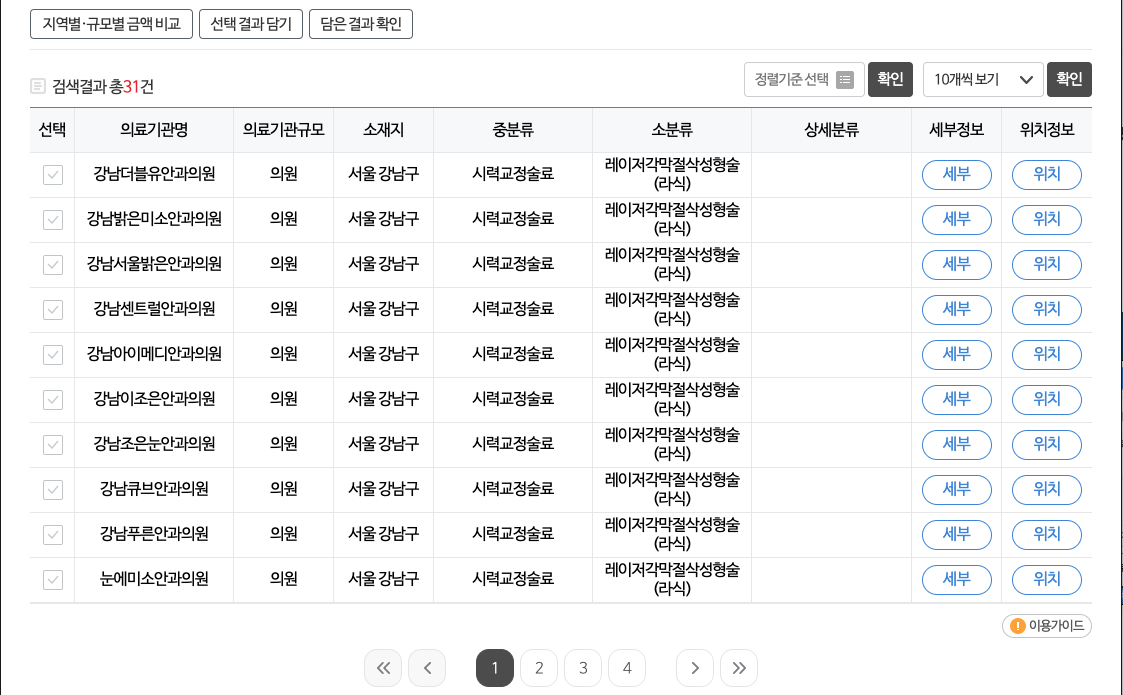The image size is (1123, 695).
Task: Click the 세부 button for 강남더블유안과의원
Action: 956,174
